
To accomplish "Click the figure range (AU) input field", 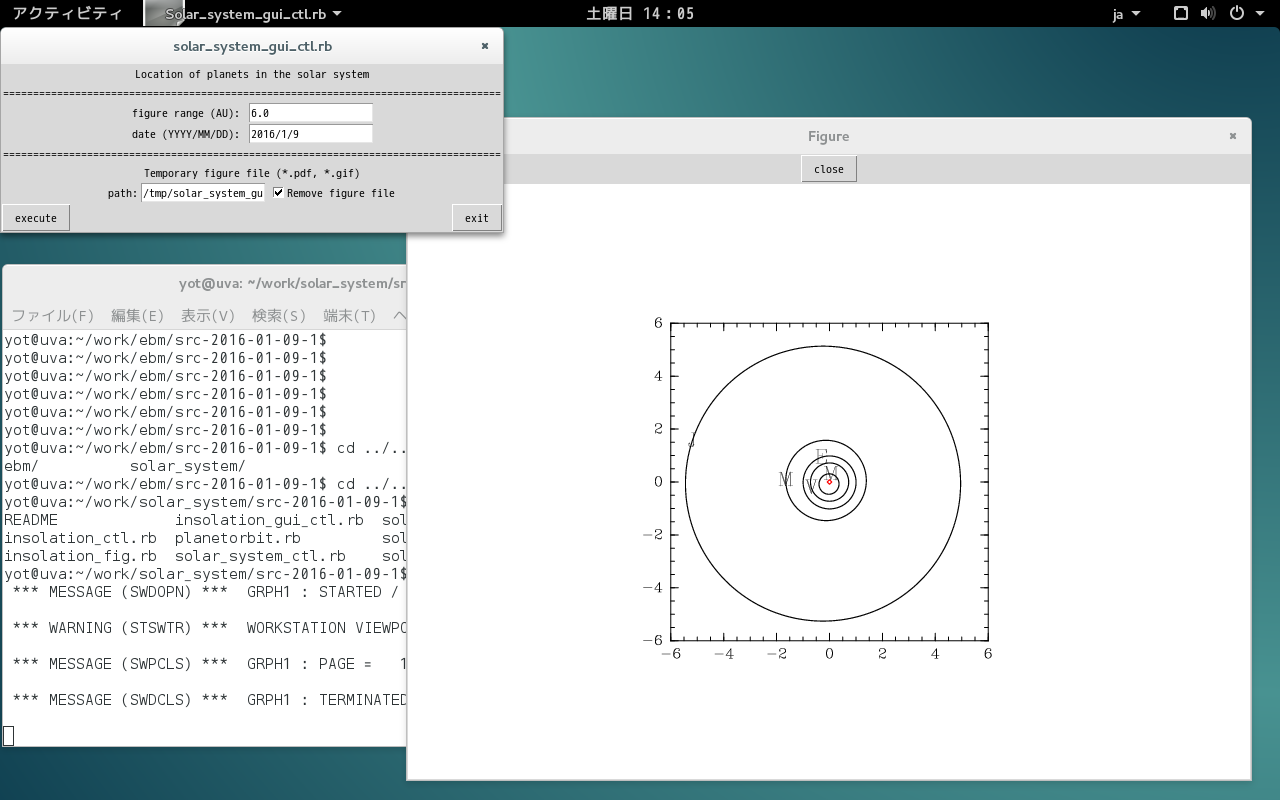I will tap(310, 113).
